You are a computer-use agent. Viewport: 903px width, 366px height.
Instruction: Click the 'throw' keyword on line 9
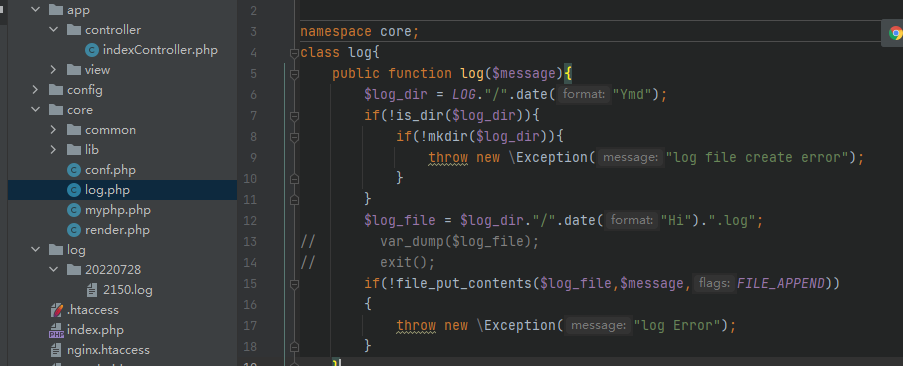[448, 157]
